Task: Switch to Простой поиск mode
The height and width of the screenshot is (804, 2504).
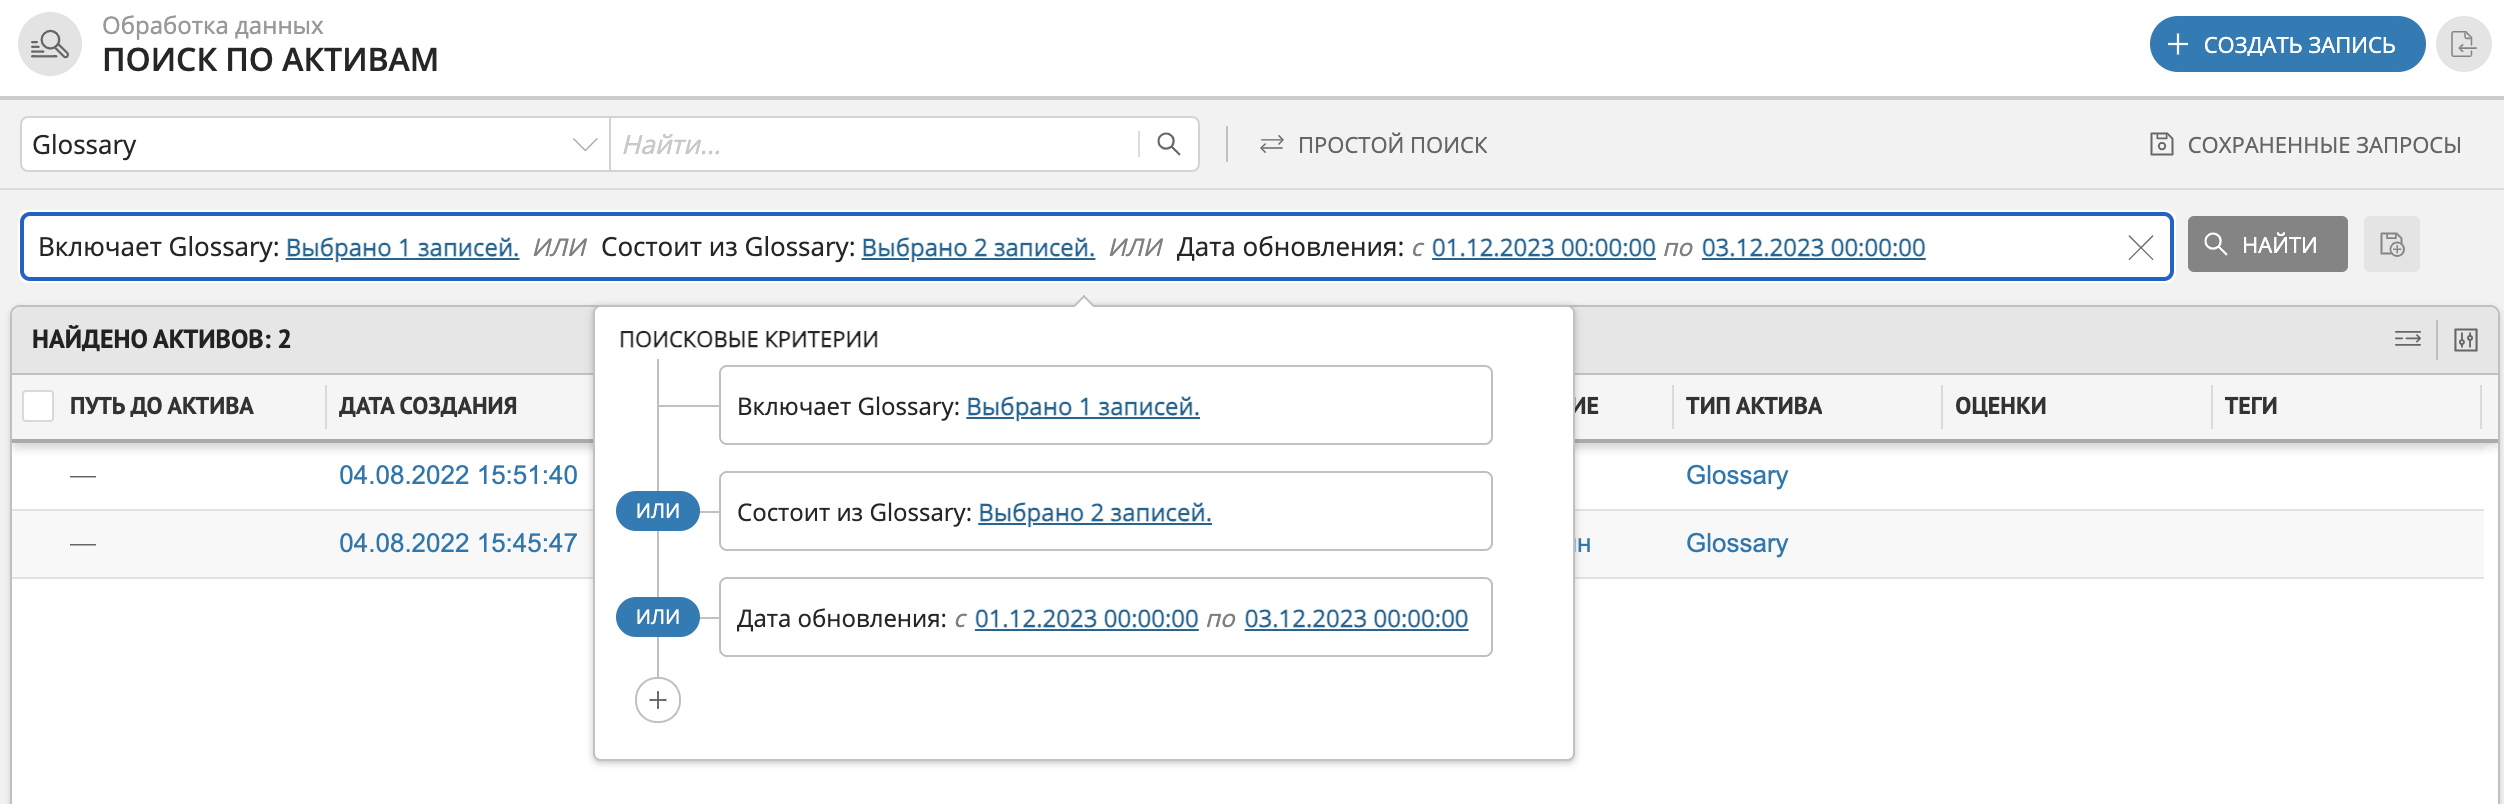Action: (1373, 145)
